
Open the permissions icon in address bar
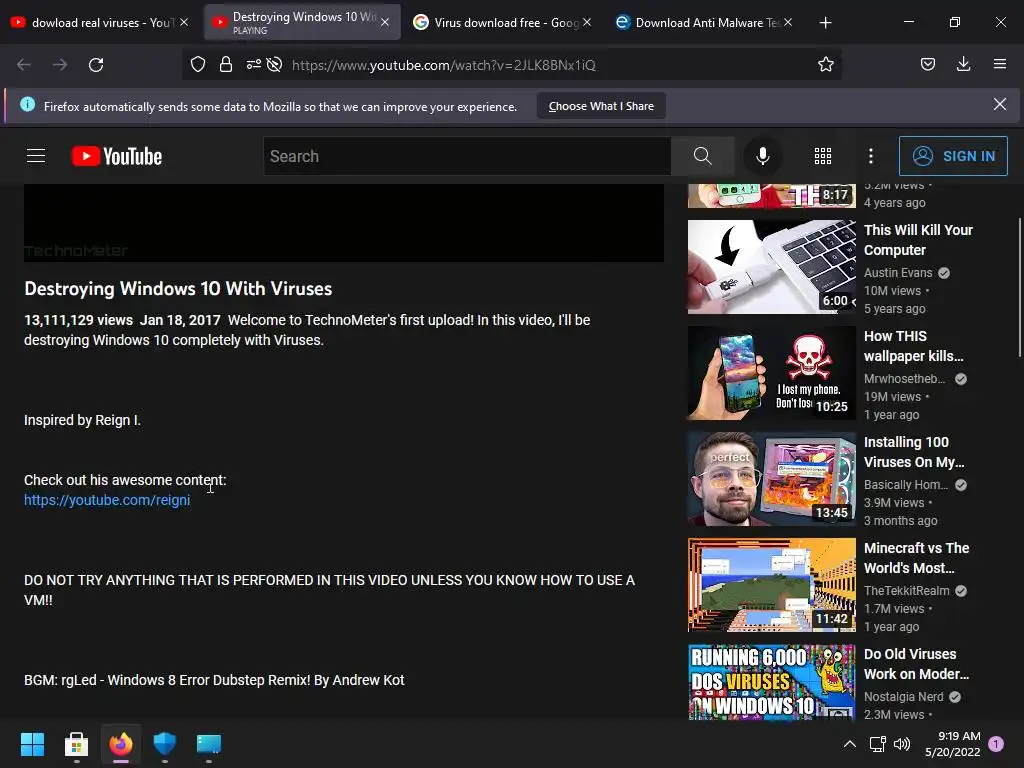[x=253, y=65]
